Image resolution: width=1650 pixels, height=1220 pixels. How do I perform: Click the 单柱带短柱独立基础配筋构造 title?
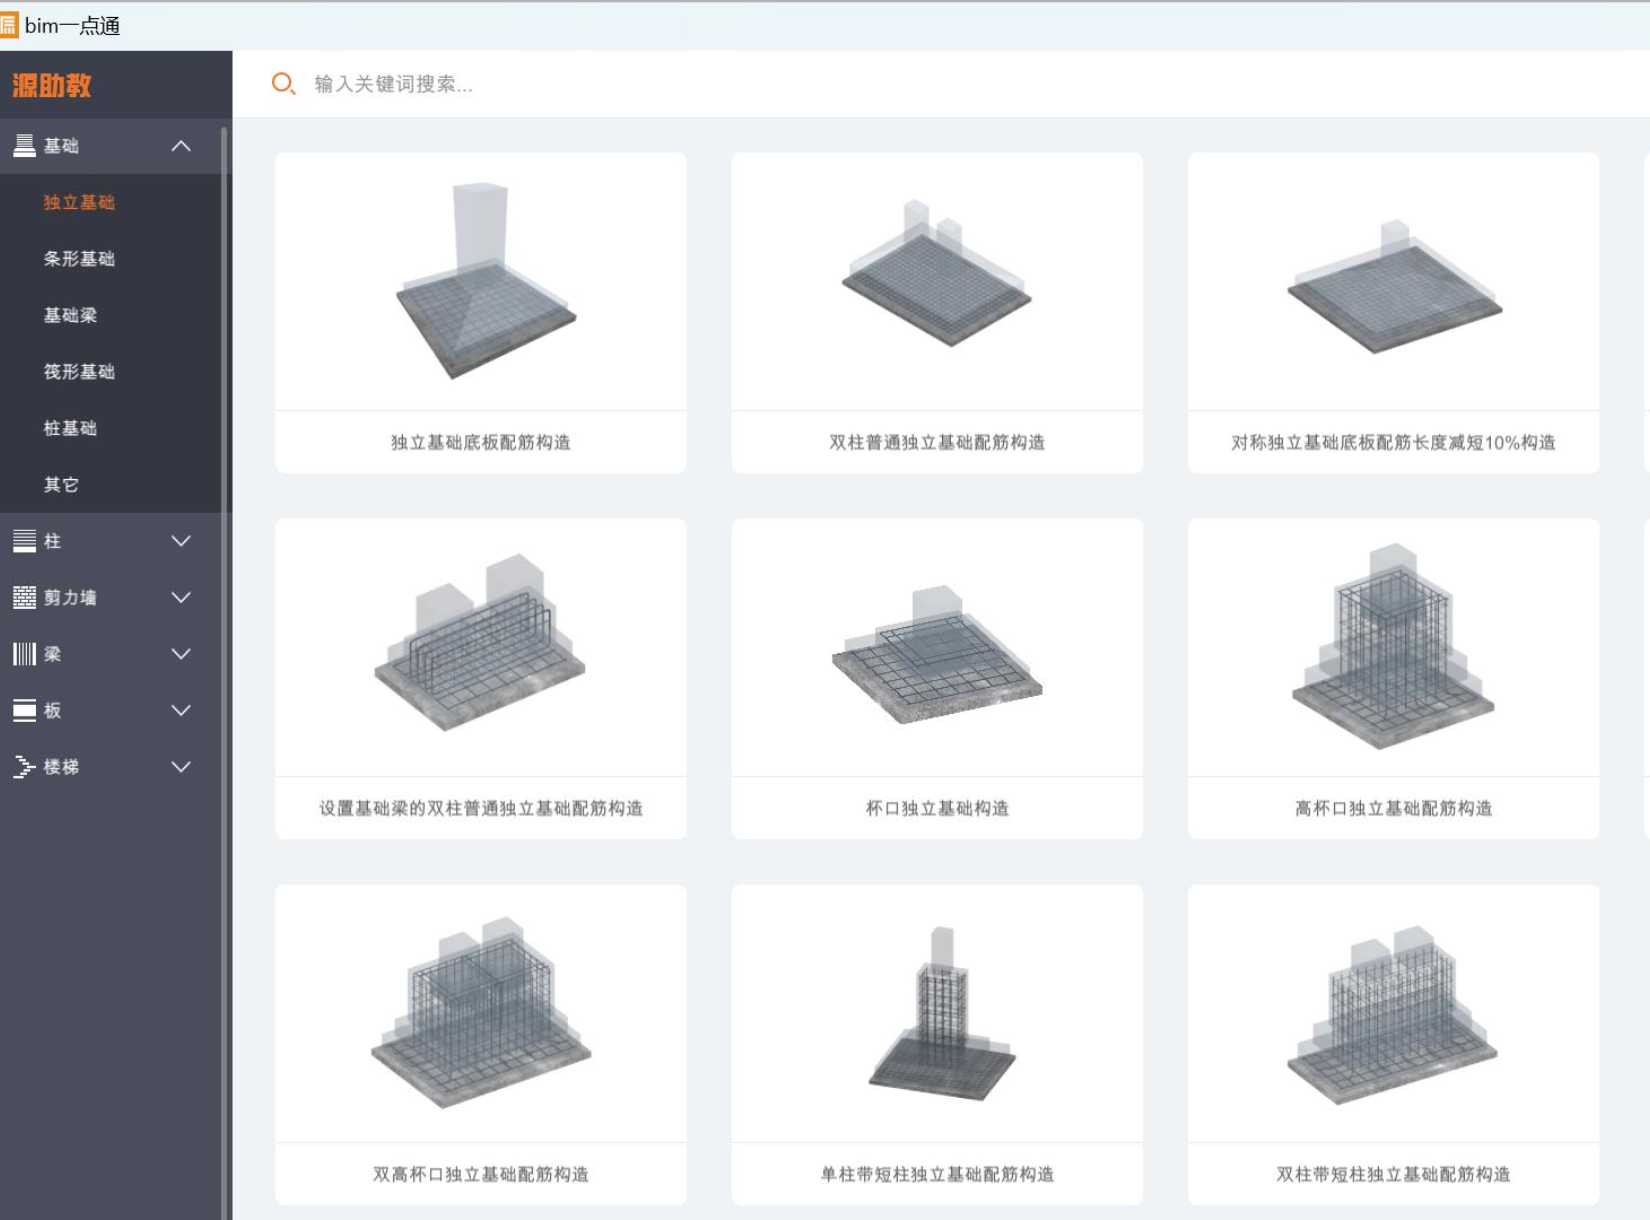[x=937, y=1174]
